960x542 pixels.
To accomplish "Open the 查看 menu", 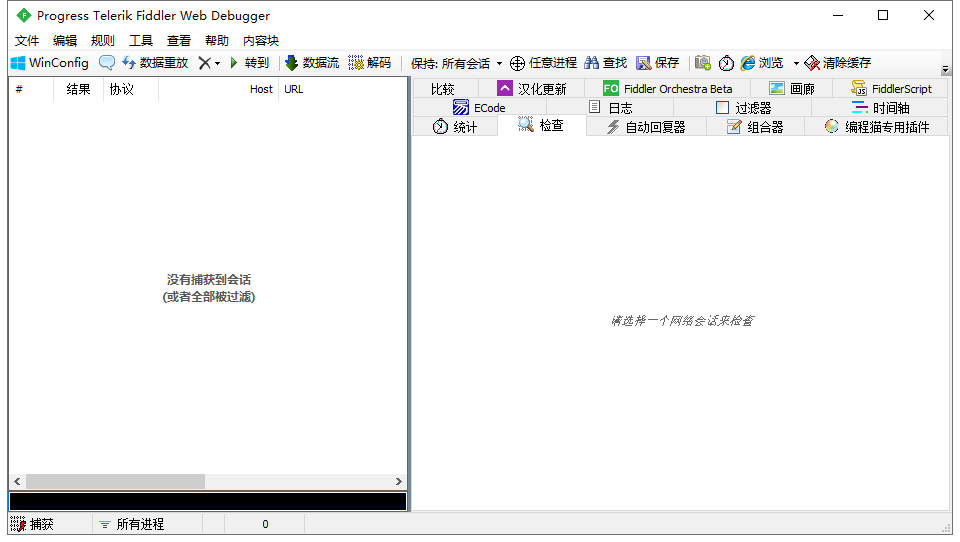I will pos(179,40).
